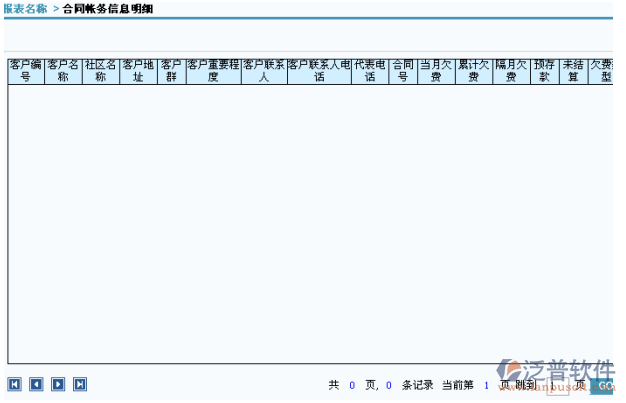This screenshot has width=626, height=403.
Task: Select the 客户联系人电话 column header
Action: tap(319, 71)
